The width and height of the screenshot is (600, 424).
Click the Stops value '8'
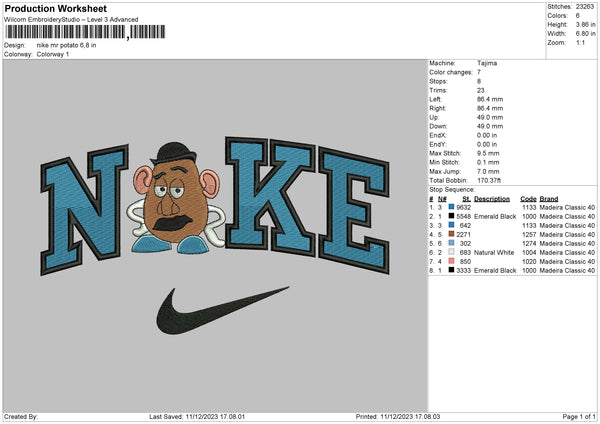tap(479, 81)
